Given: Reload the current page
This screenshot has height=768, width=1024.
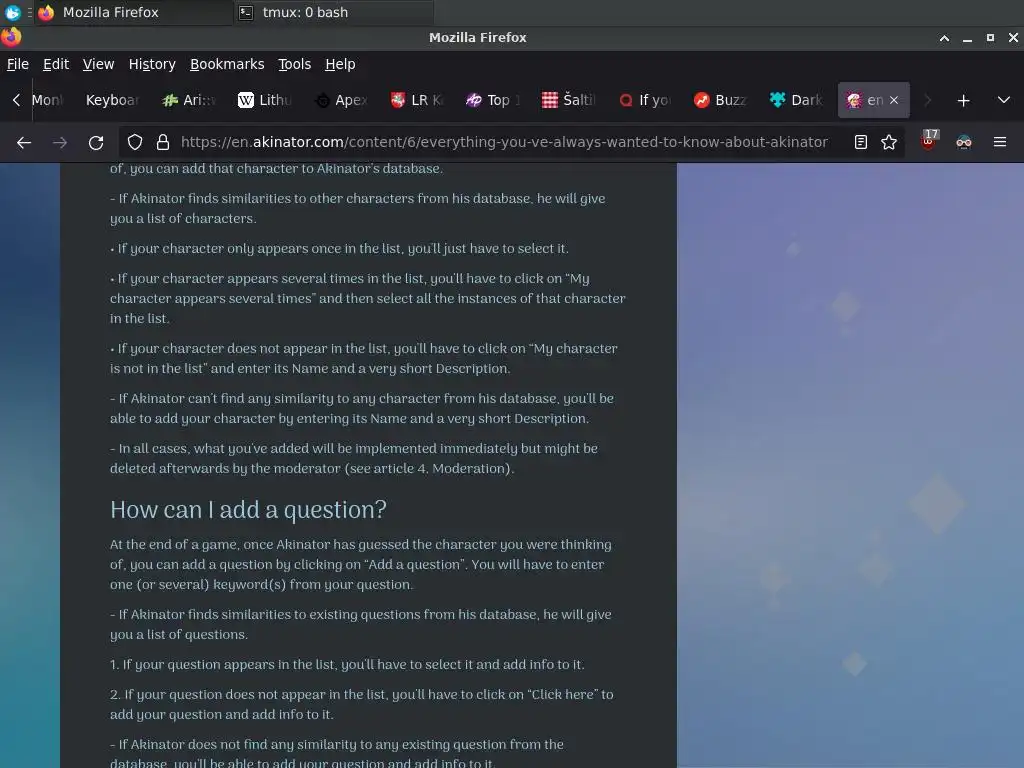Looking at the screenshot, I should (x=96, y=142).
